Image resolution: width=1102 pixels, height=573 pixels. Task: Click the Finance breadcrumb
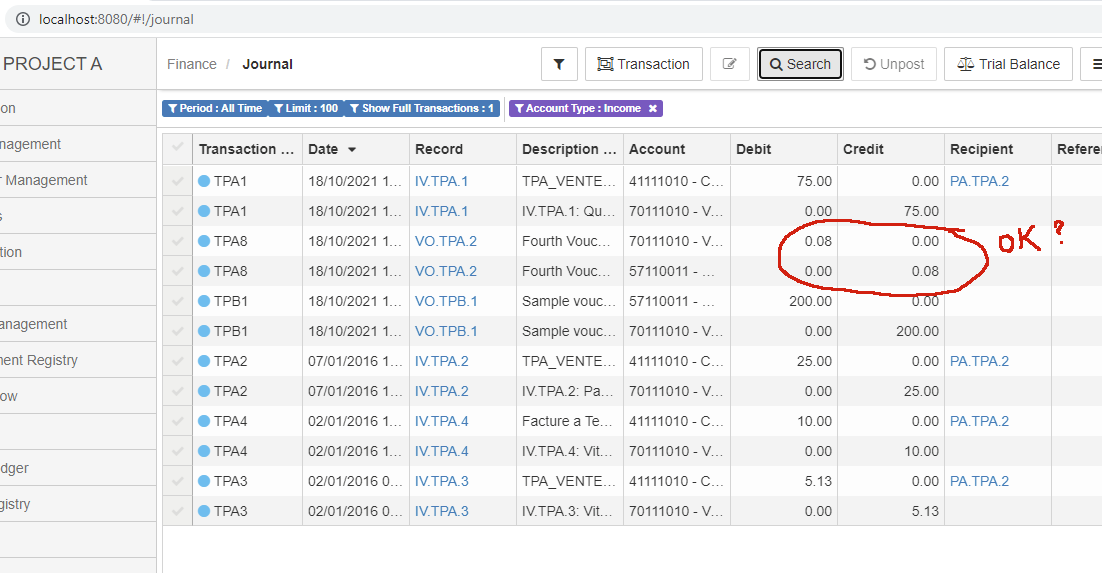[192, 64]
